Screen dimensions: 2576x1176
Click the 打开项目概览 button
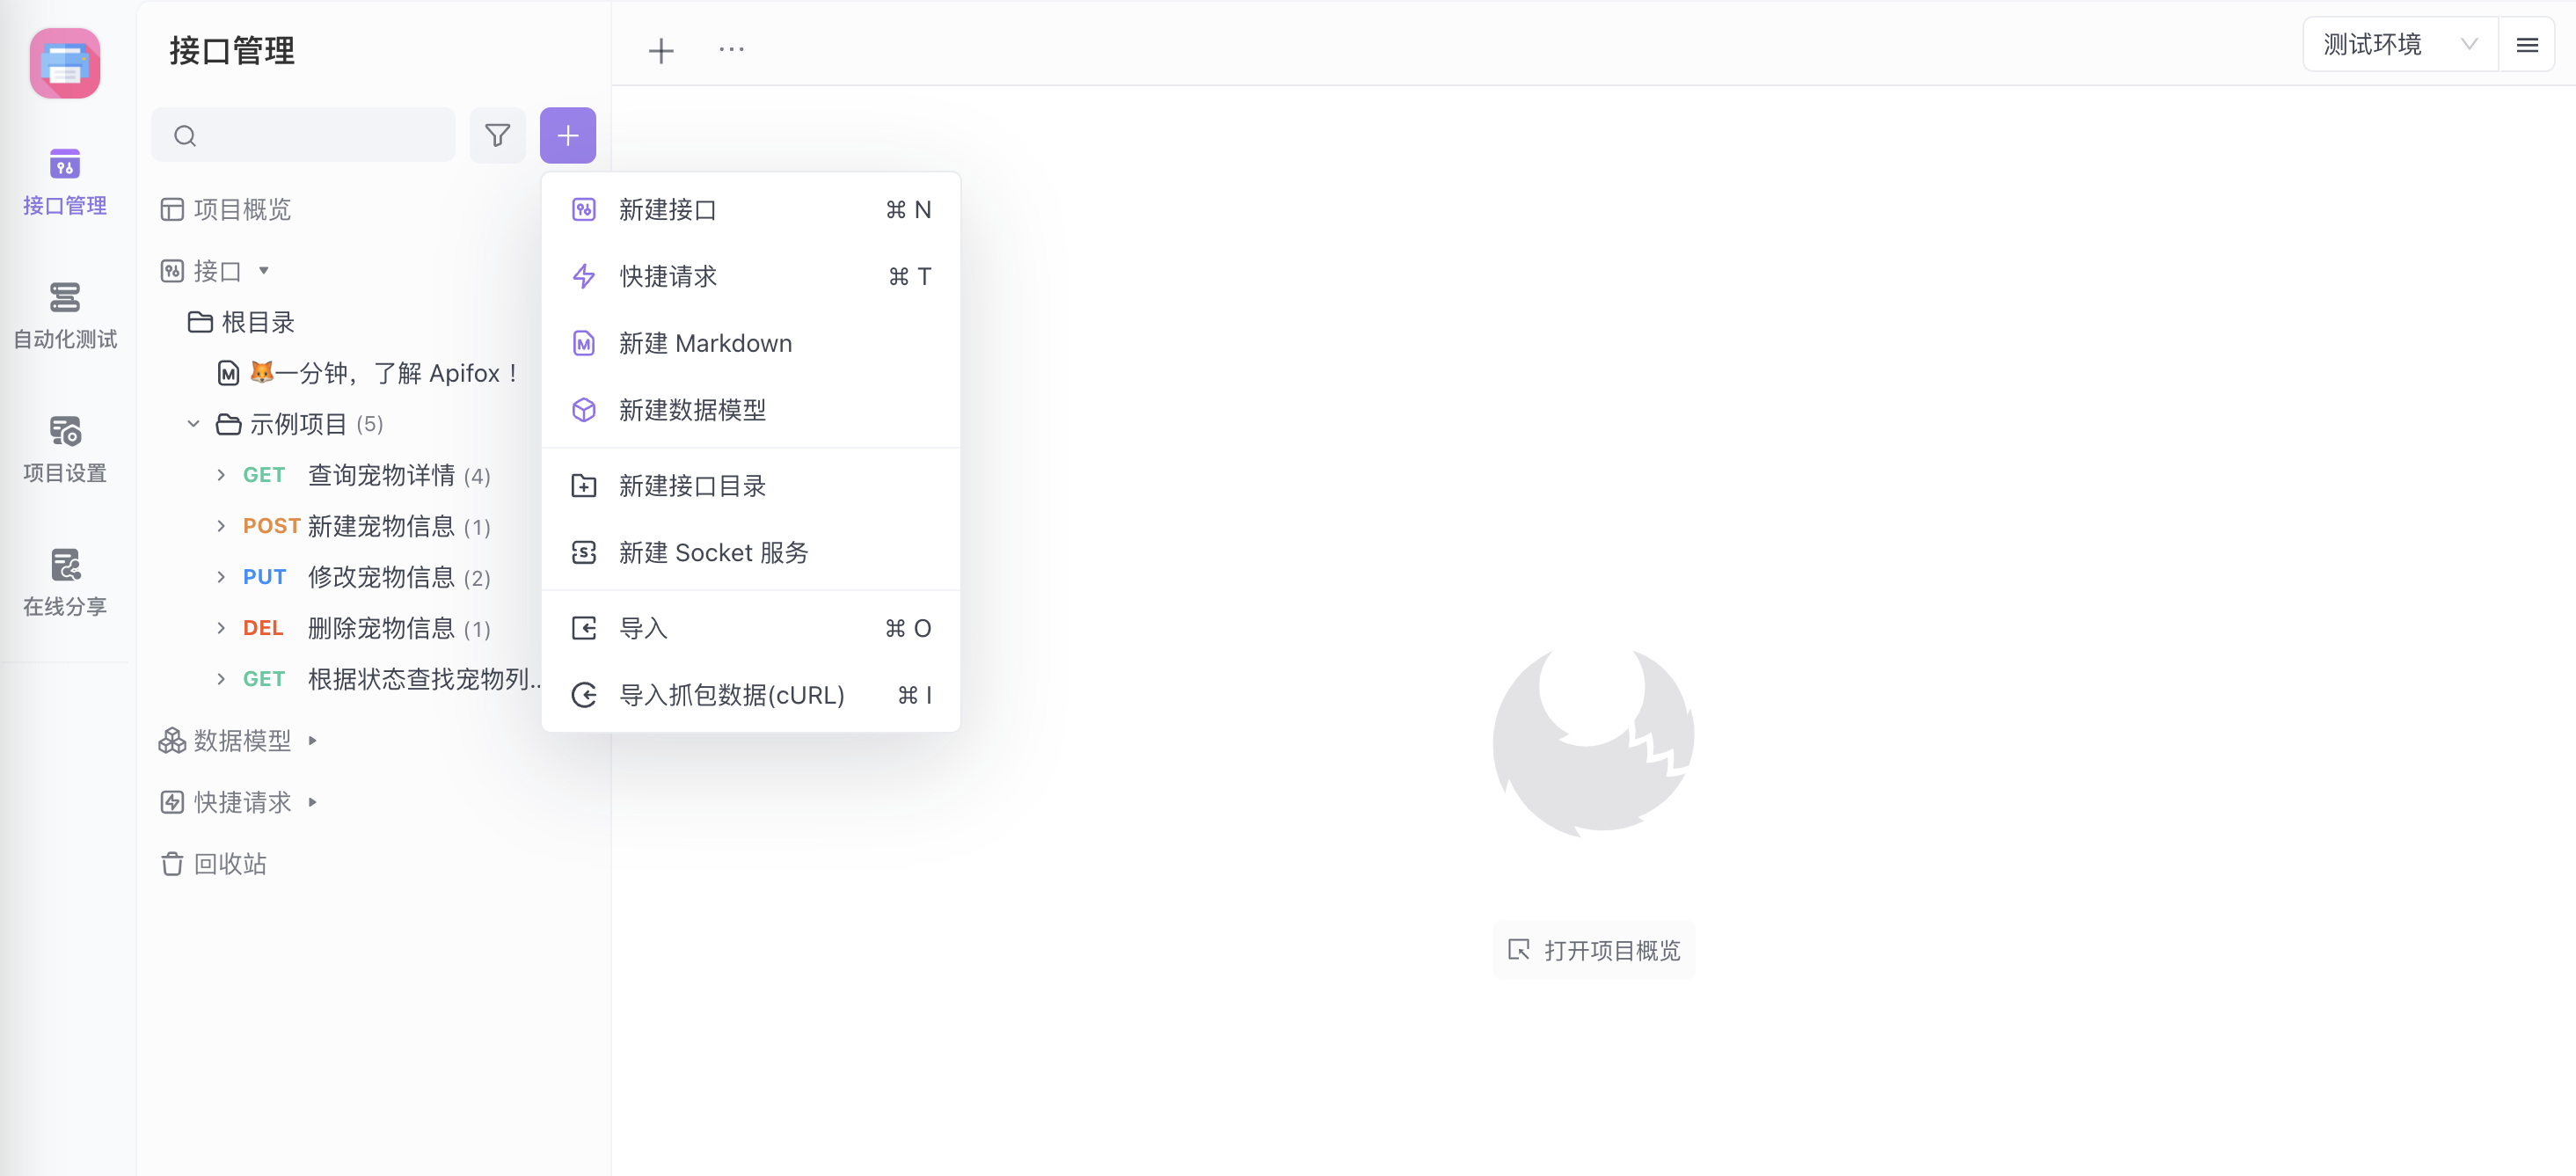point(1593,949)
